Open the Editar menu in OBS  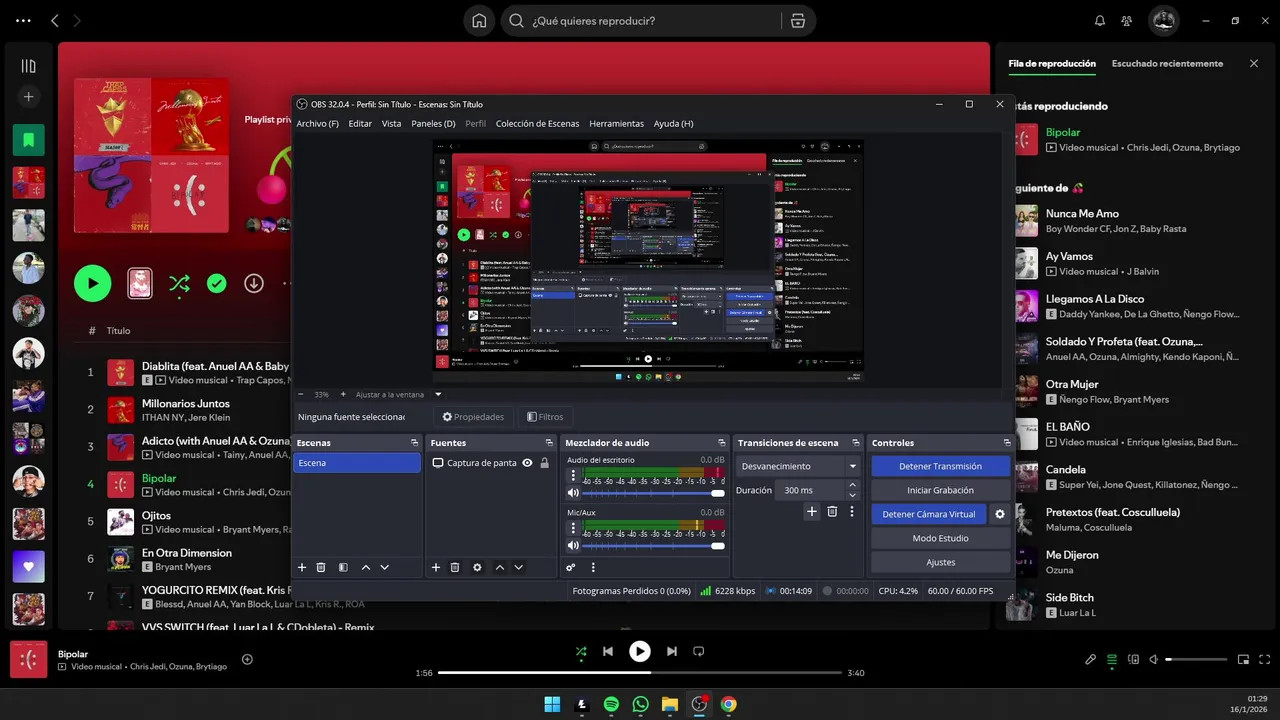point(360,124)
